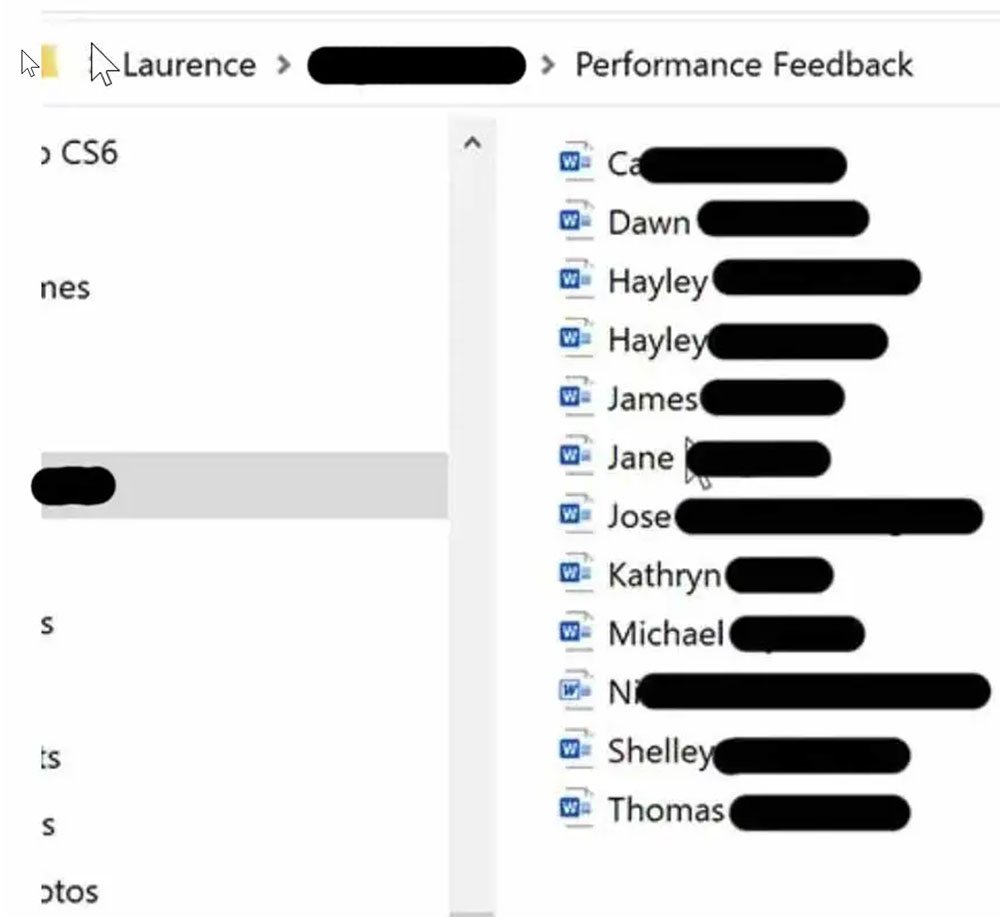The height and width of the screenshot is (917, 1000).
Task: Select the highlighted item in navigation pane
Action: click(240, 485)
